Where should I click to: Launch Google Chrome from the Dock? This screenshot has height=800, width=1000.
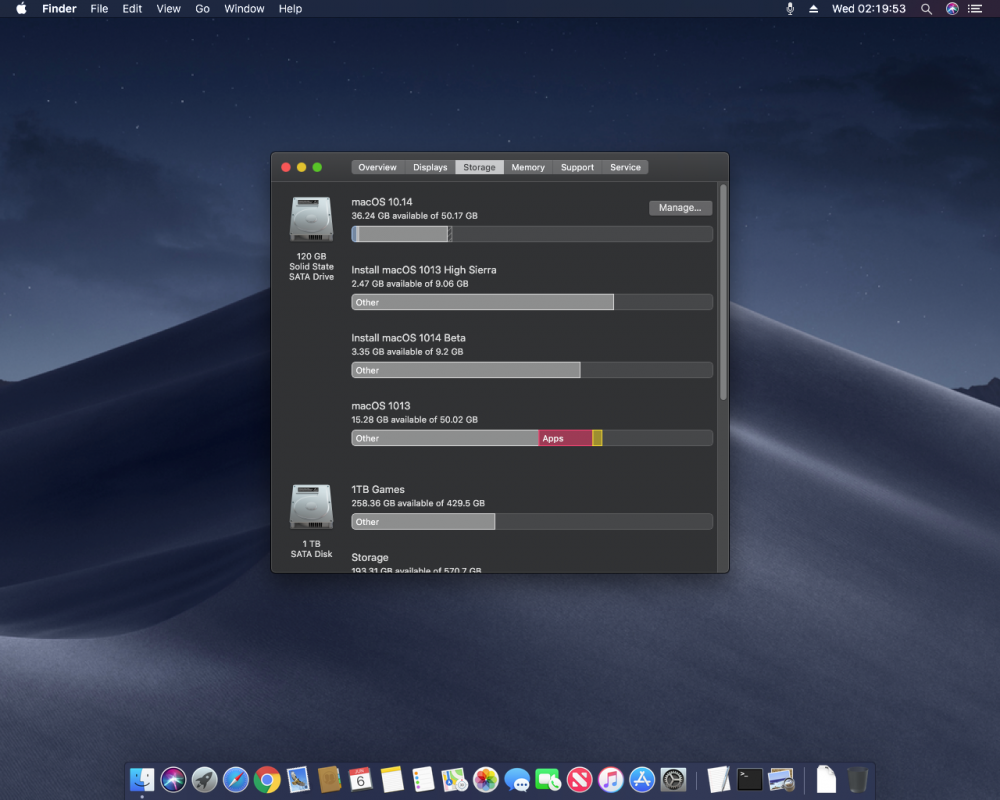tap(267, 779)
